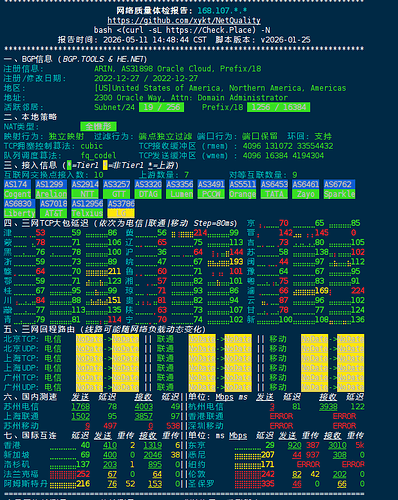The width and height of the screenshot is (398, 500).
Task: Select congestion algorithm value cubic
Action: pos(91,146)
